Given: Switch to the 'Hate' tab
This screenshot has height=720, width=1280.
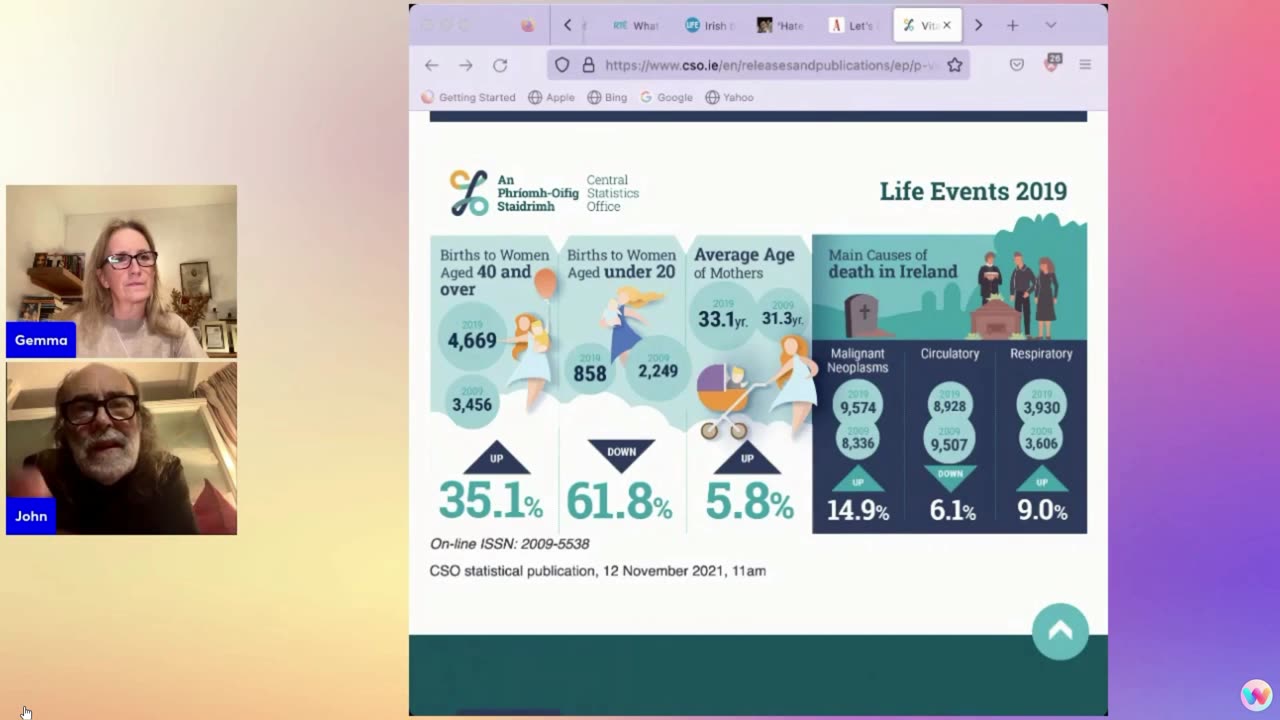Looking at the screenshot, I should 781,25.
